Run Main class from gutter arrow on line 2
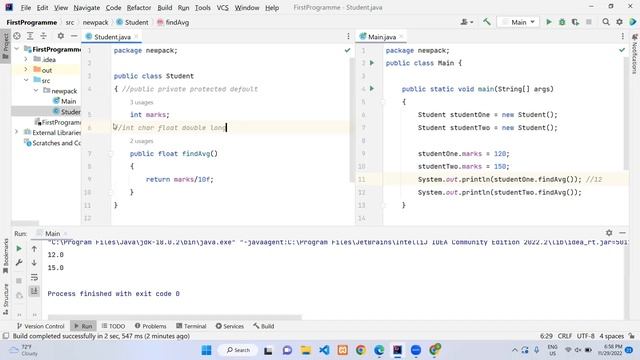Viewport: 640px width, 360px height. [x=371, y=63]
